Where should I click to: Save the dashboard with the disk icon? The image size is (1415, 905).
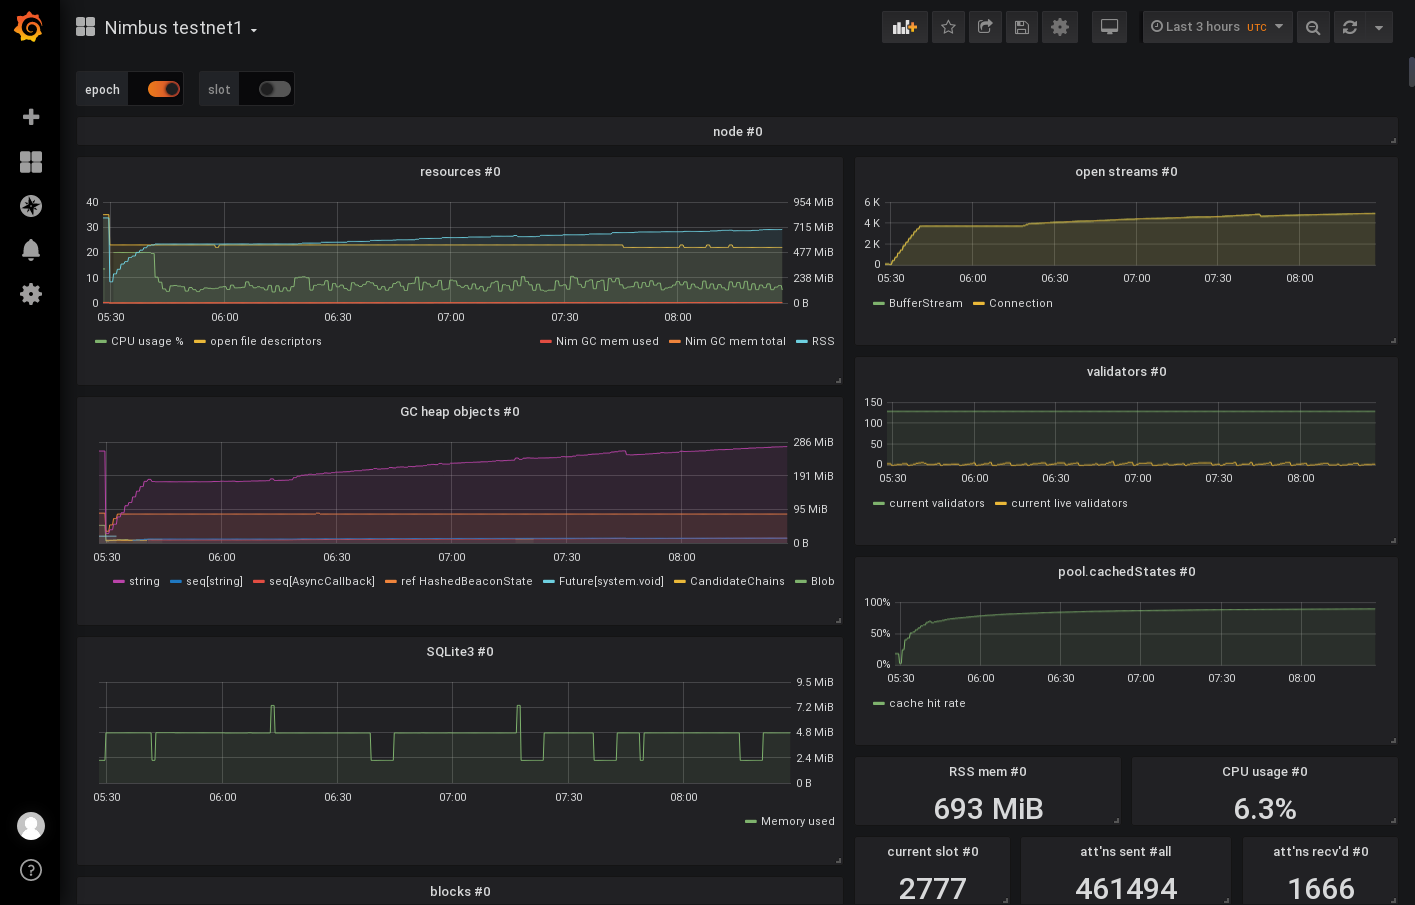click(x=1022, y=27)
